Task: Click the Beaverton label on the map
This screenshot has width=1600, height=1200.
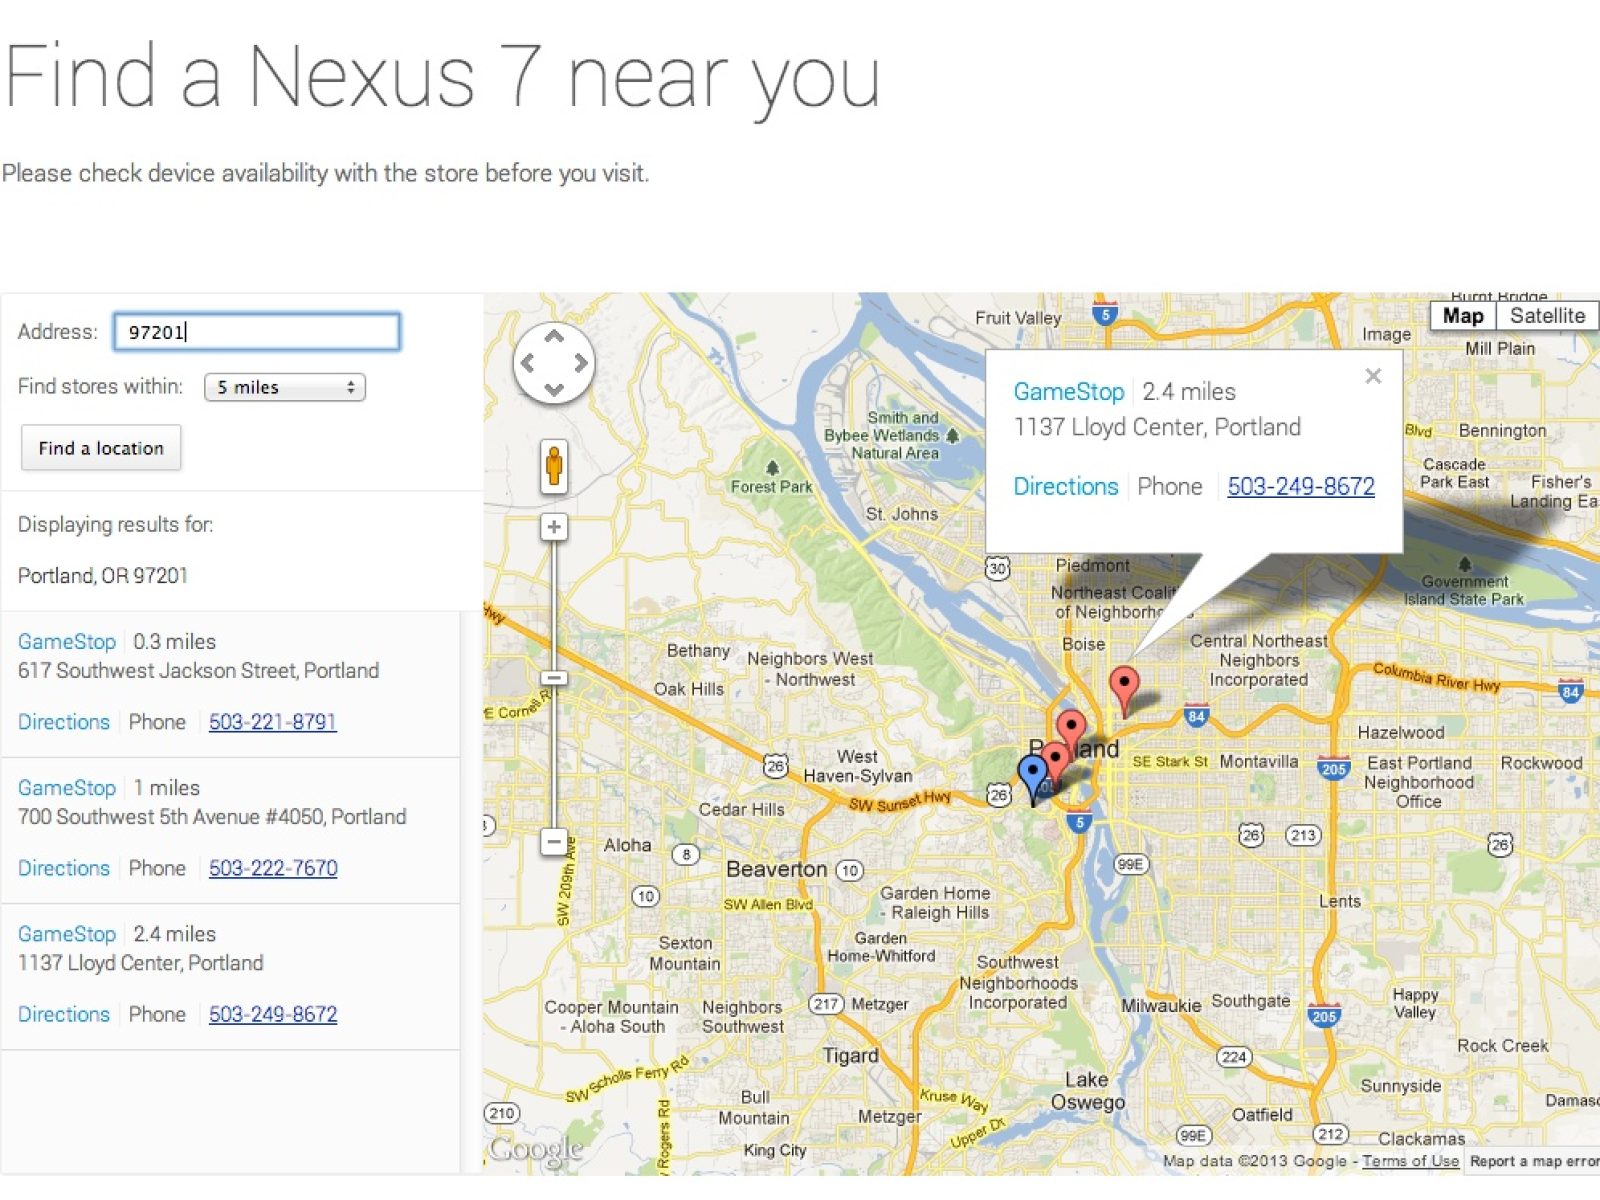Action: click(777, 870)
